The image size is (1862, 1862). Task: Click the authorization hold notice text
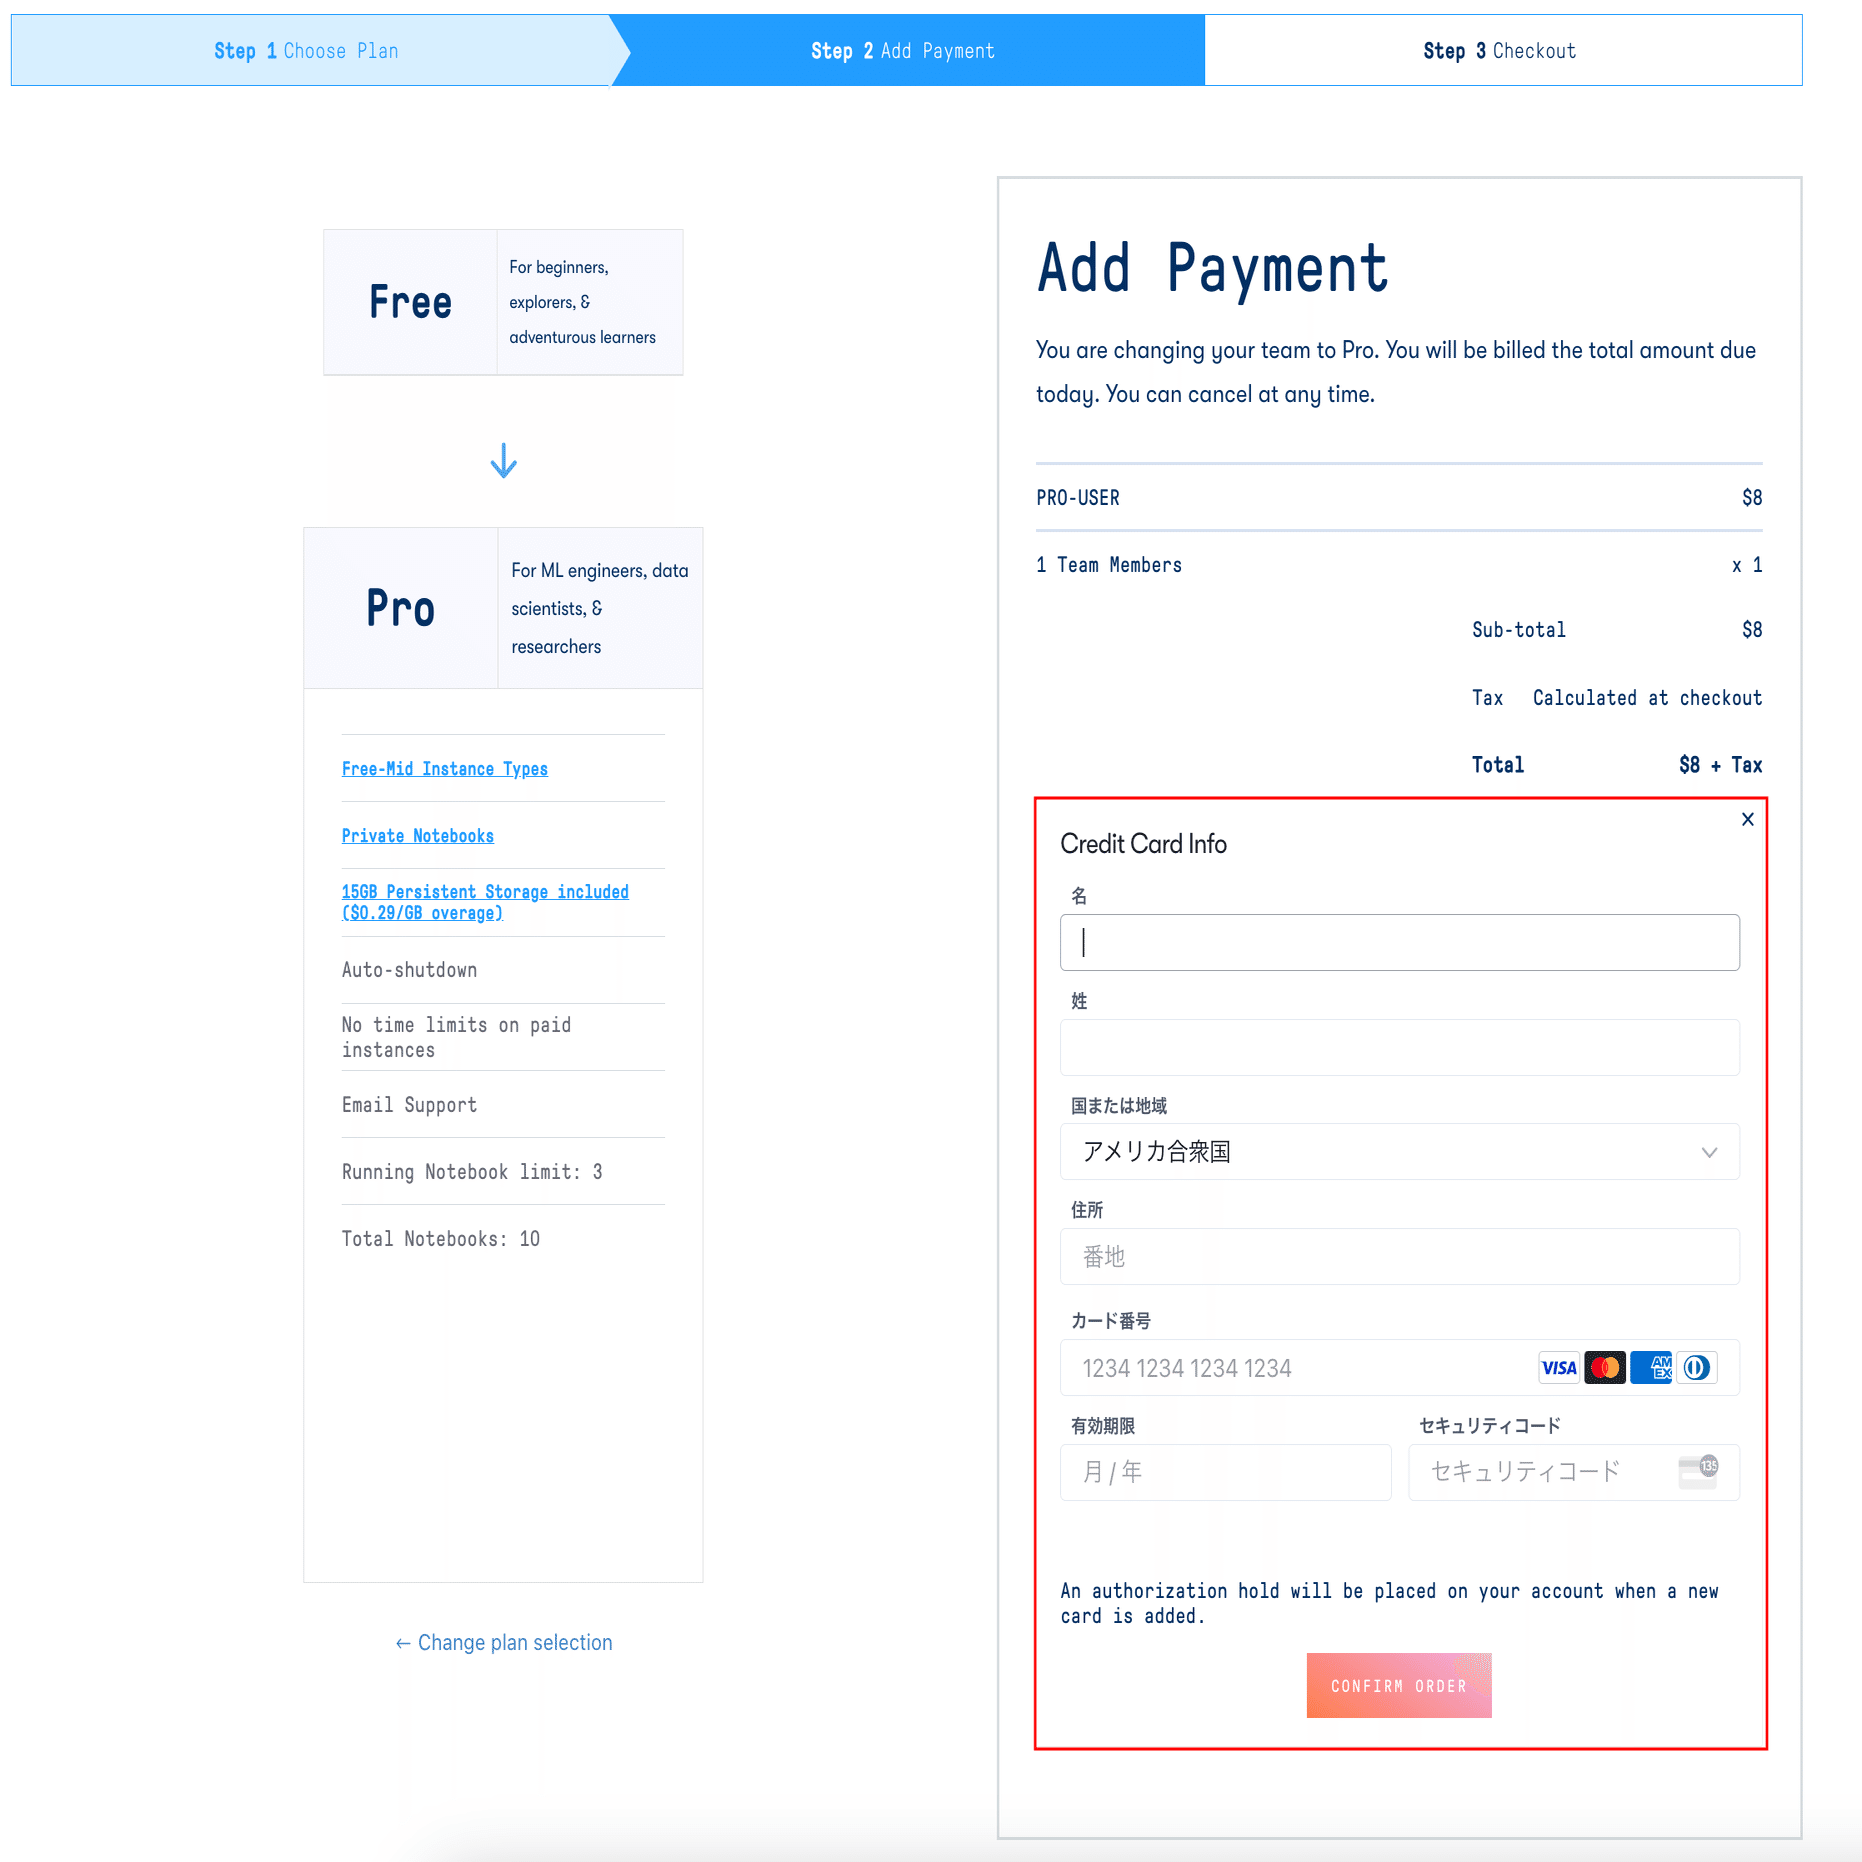[1390, 1603]
